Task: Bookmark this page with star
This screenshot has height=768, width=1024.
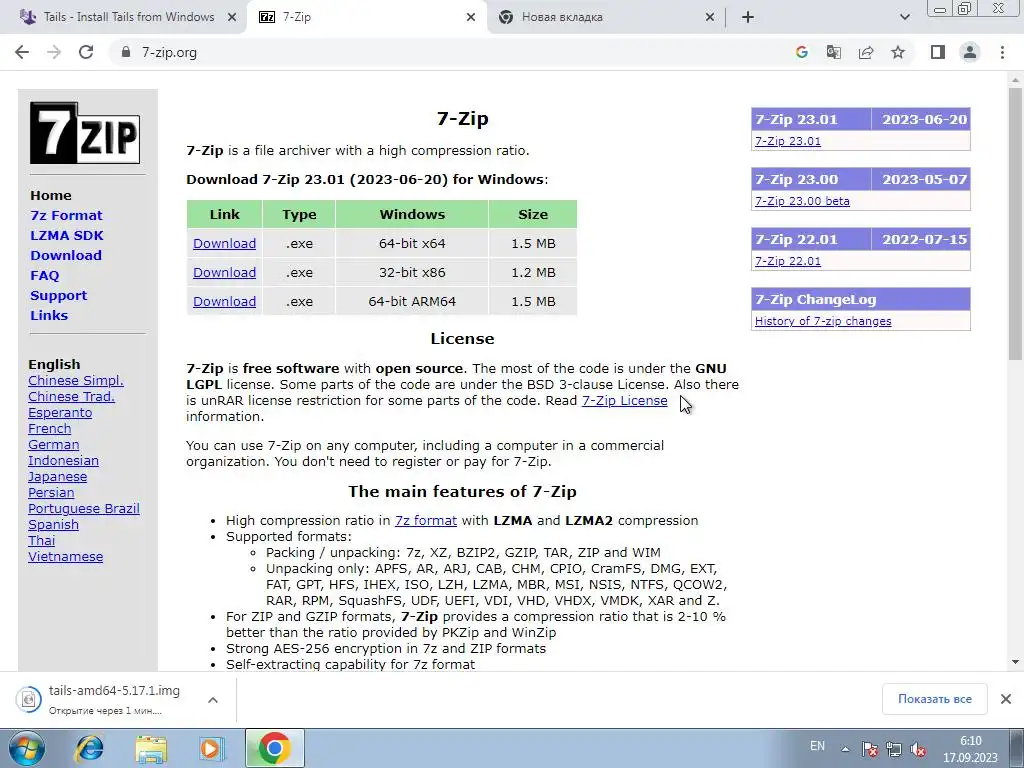Action: coord(898,52)
